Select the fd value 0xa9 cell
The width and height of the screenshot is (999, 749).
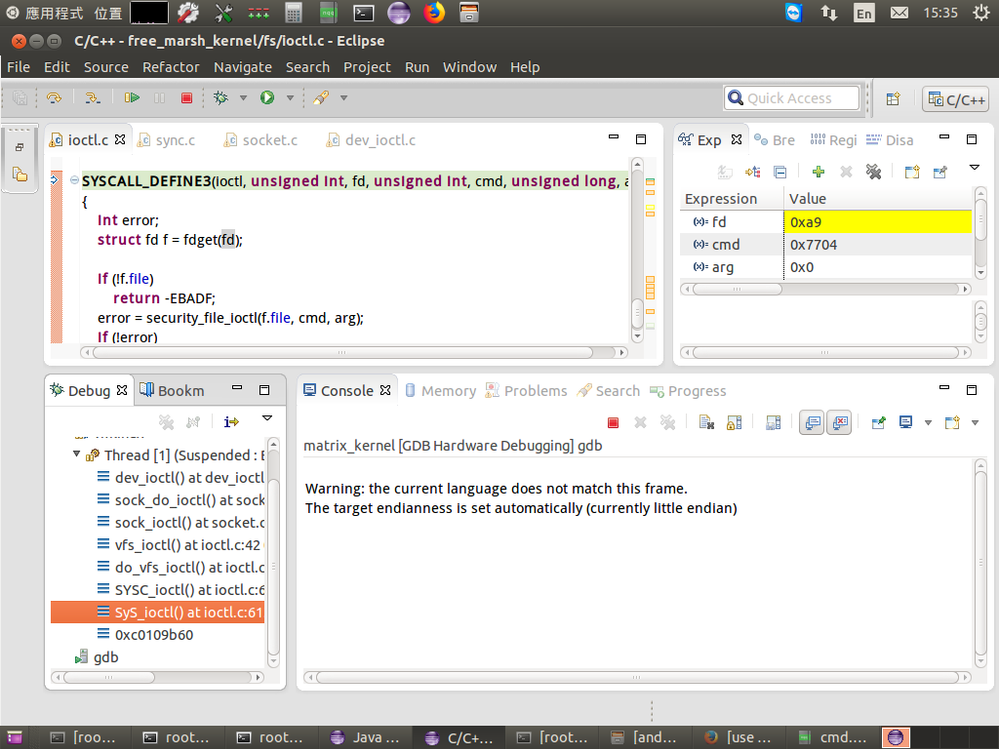tap(877, 222)
